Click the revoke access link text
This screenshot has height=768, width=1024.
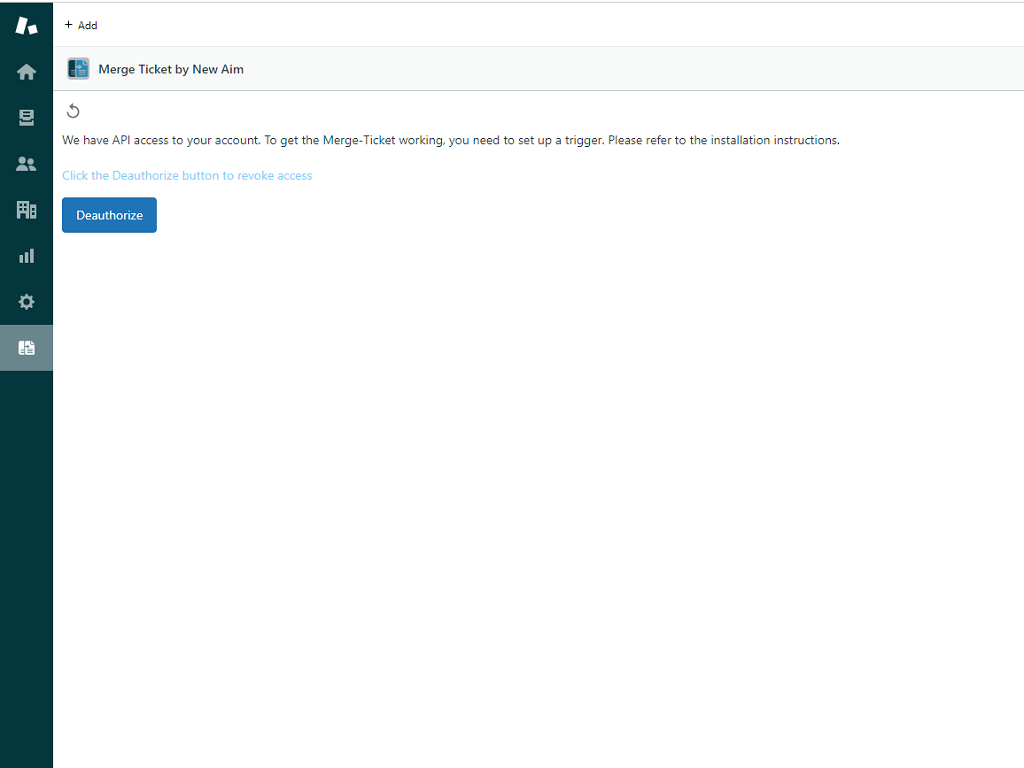(x=187, y=176)
